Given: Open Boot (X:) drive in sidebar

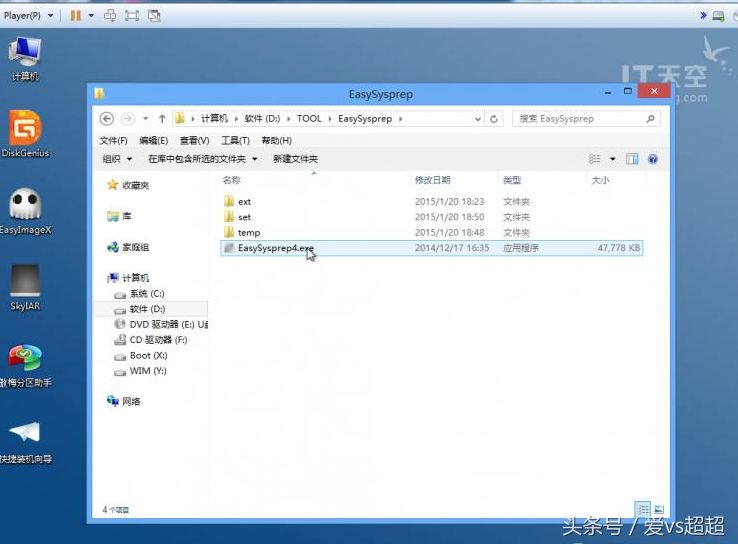Looking at the screenshot, I should click(x=141, y=355).
